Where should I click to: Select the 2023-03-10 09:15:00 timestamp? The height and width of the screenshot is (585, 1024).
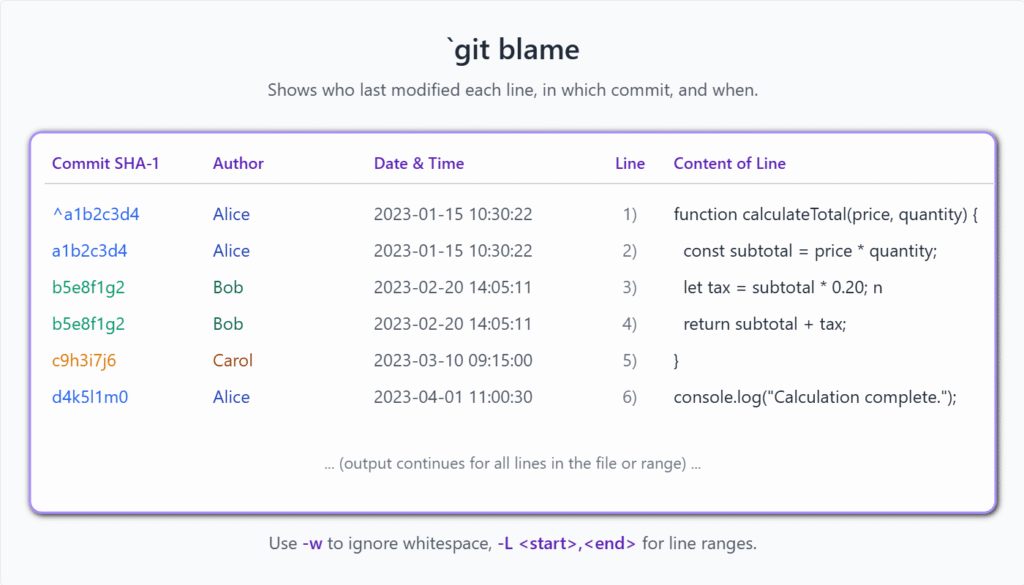[453, 360]
